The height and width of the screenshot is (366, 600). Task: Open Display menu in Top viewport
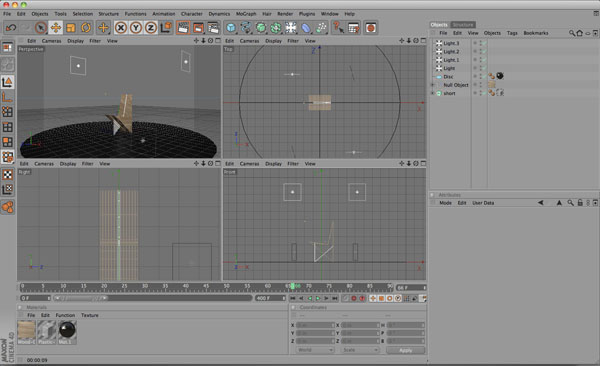pos(273,41)
